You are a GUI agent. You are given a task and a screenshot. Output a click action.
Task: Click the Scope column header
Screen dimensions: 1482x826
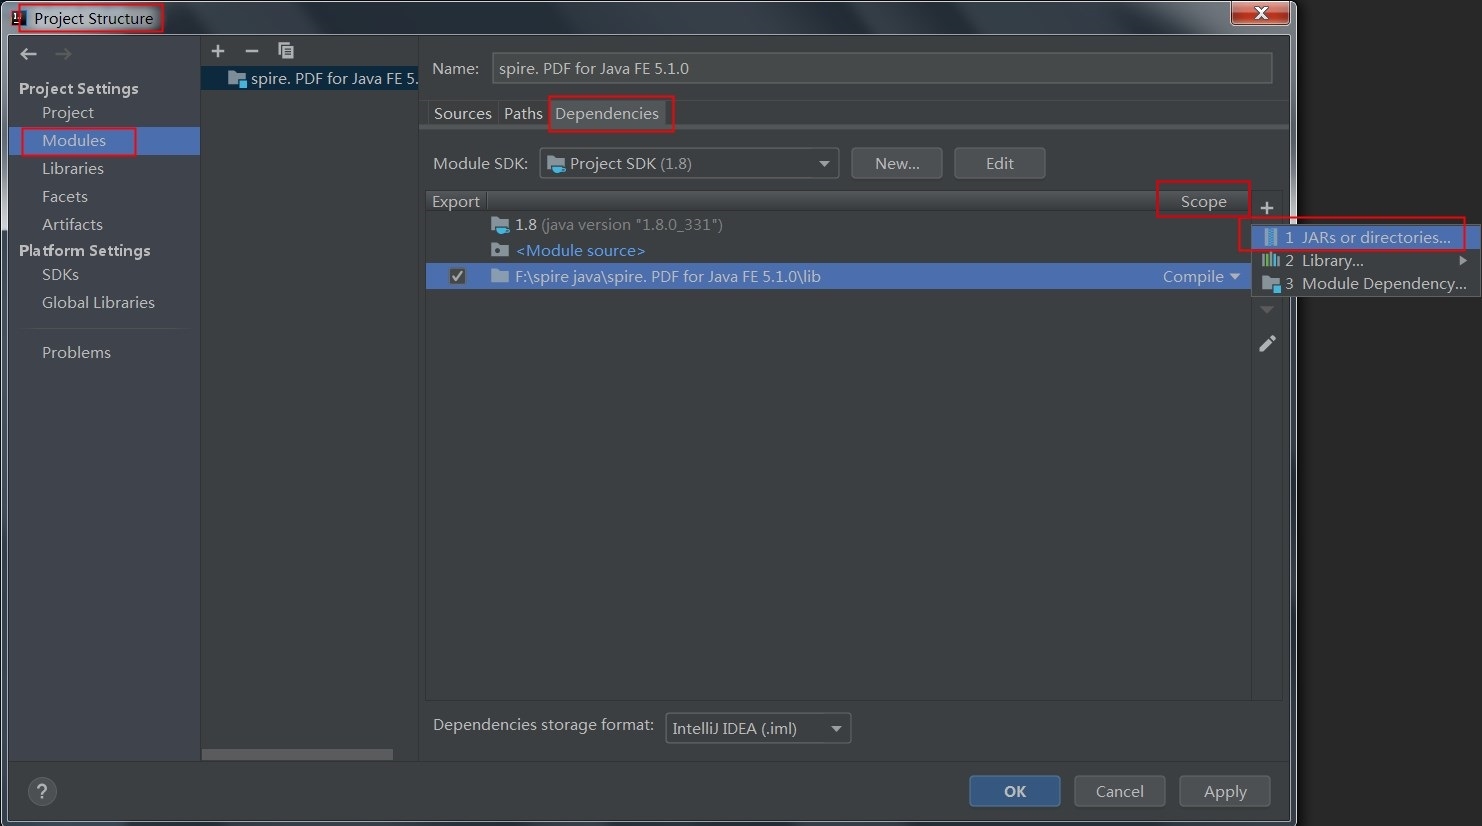pos(1203,202)
